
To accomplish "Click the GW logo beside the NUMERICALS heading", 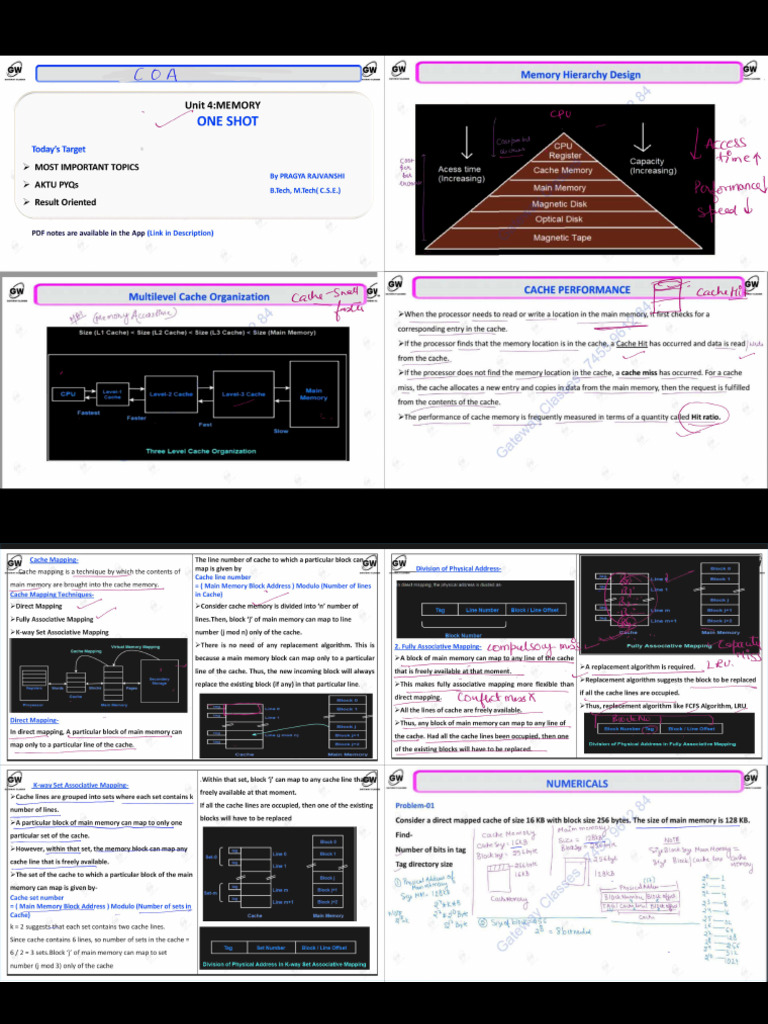I will (398, 780).
